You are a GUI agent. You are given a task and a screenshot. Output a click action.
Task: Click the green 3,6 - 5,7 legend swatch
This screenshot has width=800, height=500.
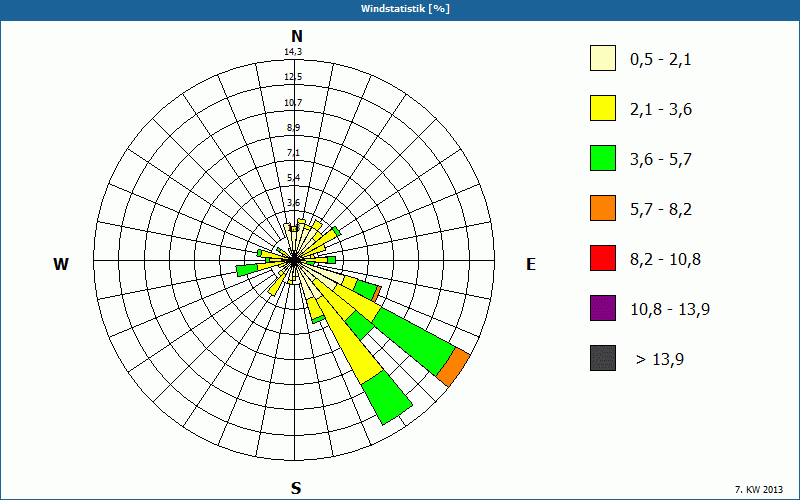coord(603,158)
